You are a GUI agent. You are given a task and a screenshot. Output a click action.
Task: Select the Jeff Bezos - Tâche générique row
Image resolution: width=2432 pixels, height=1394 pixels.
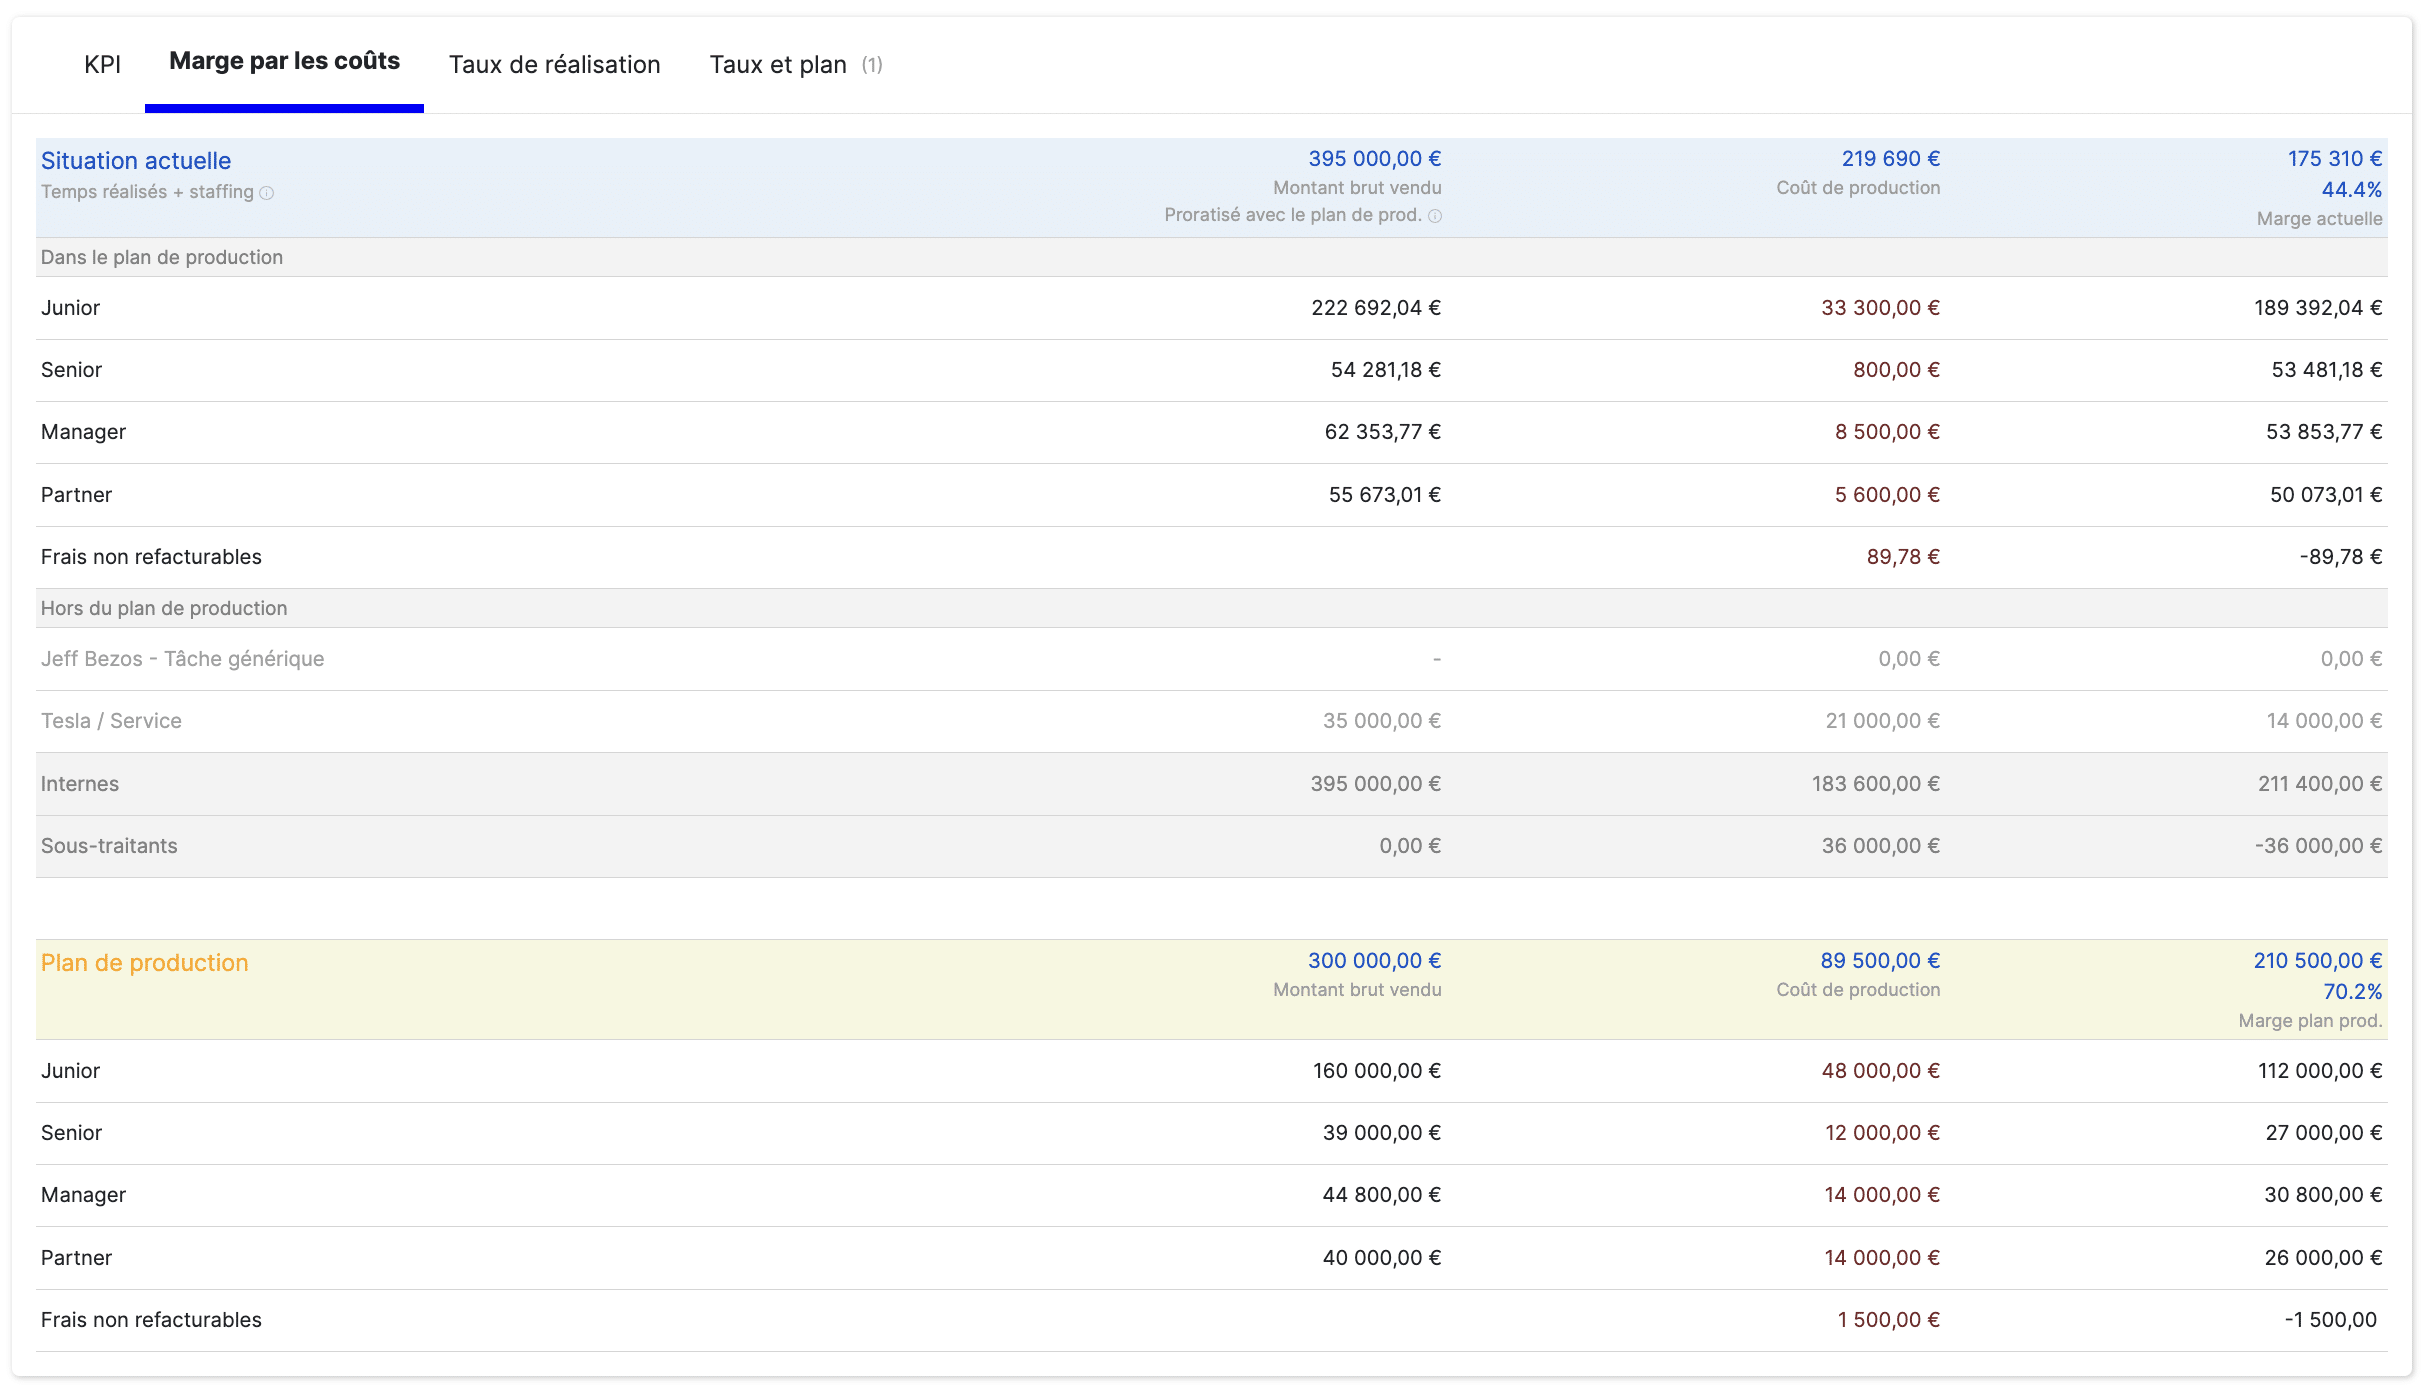[1211, 659]
